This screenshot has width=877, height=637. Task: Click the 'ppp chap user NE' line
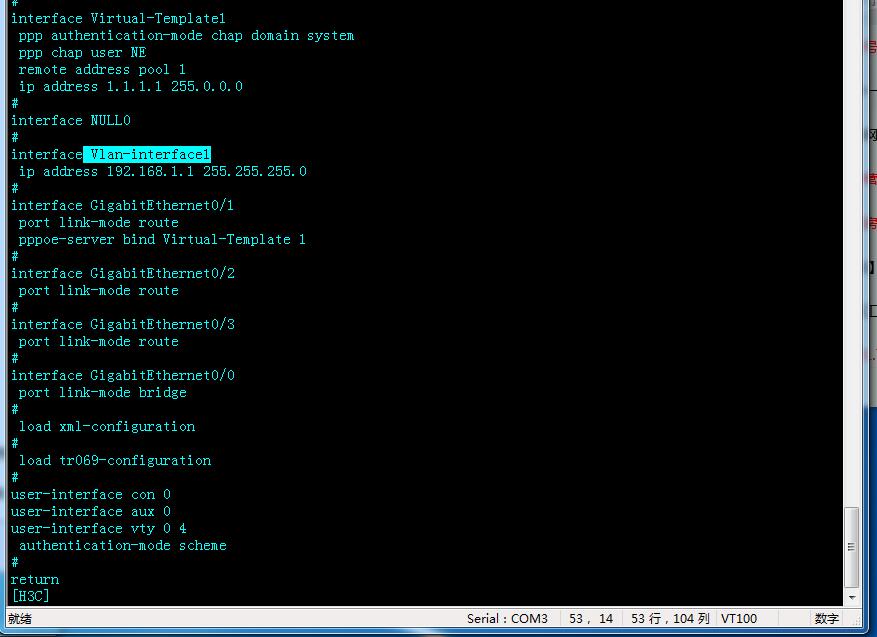tap(82, 53)
